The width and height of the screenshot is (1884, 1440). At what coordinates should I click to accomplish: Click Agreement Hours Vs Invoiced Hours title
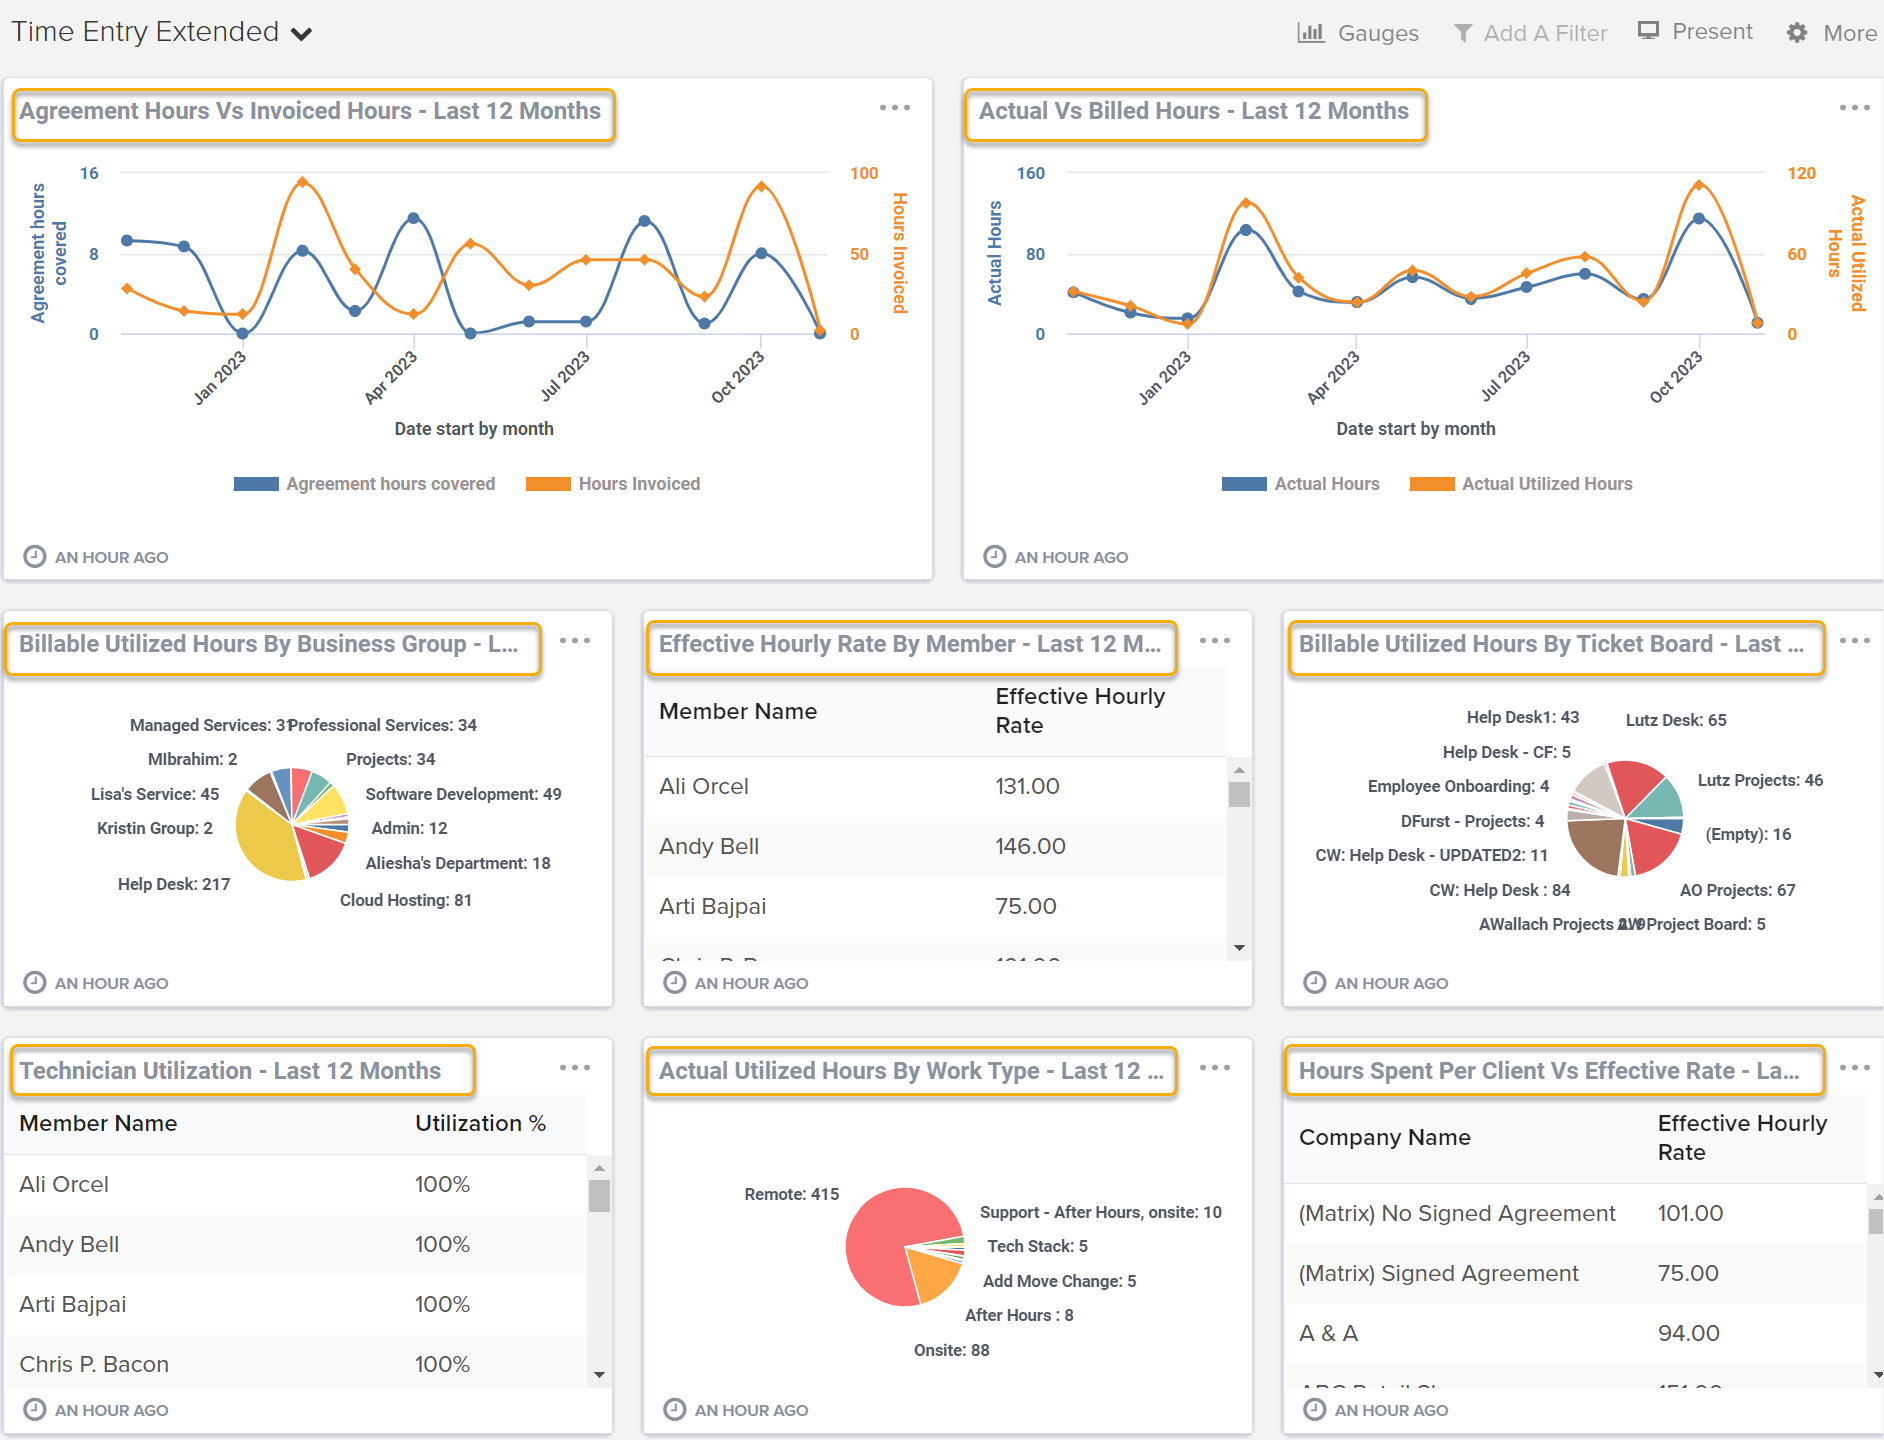coord(310,111)
